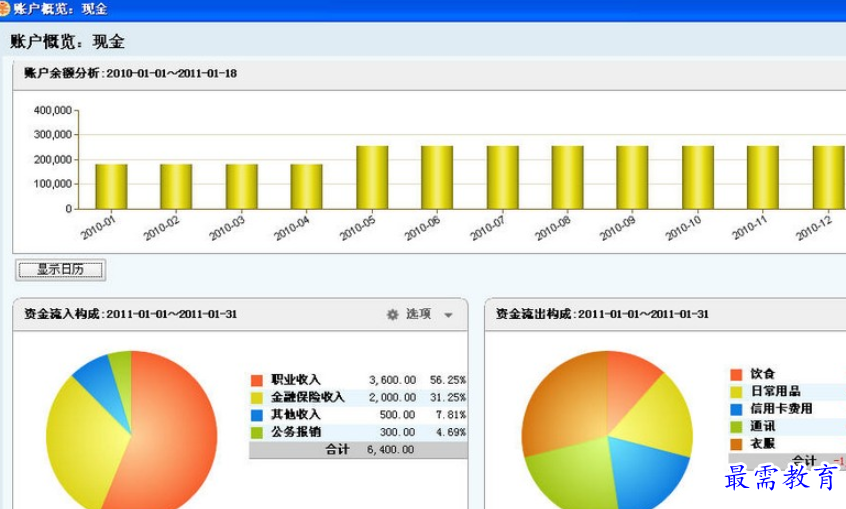Image resolution: width=846 pixels, height=509 pixels.
Task: Click the 资金流入构成 panel header
Action: click(x=131, y=314)
